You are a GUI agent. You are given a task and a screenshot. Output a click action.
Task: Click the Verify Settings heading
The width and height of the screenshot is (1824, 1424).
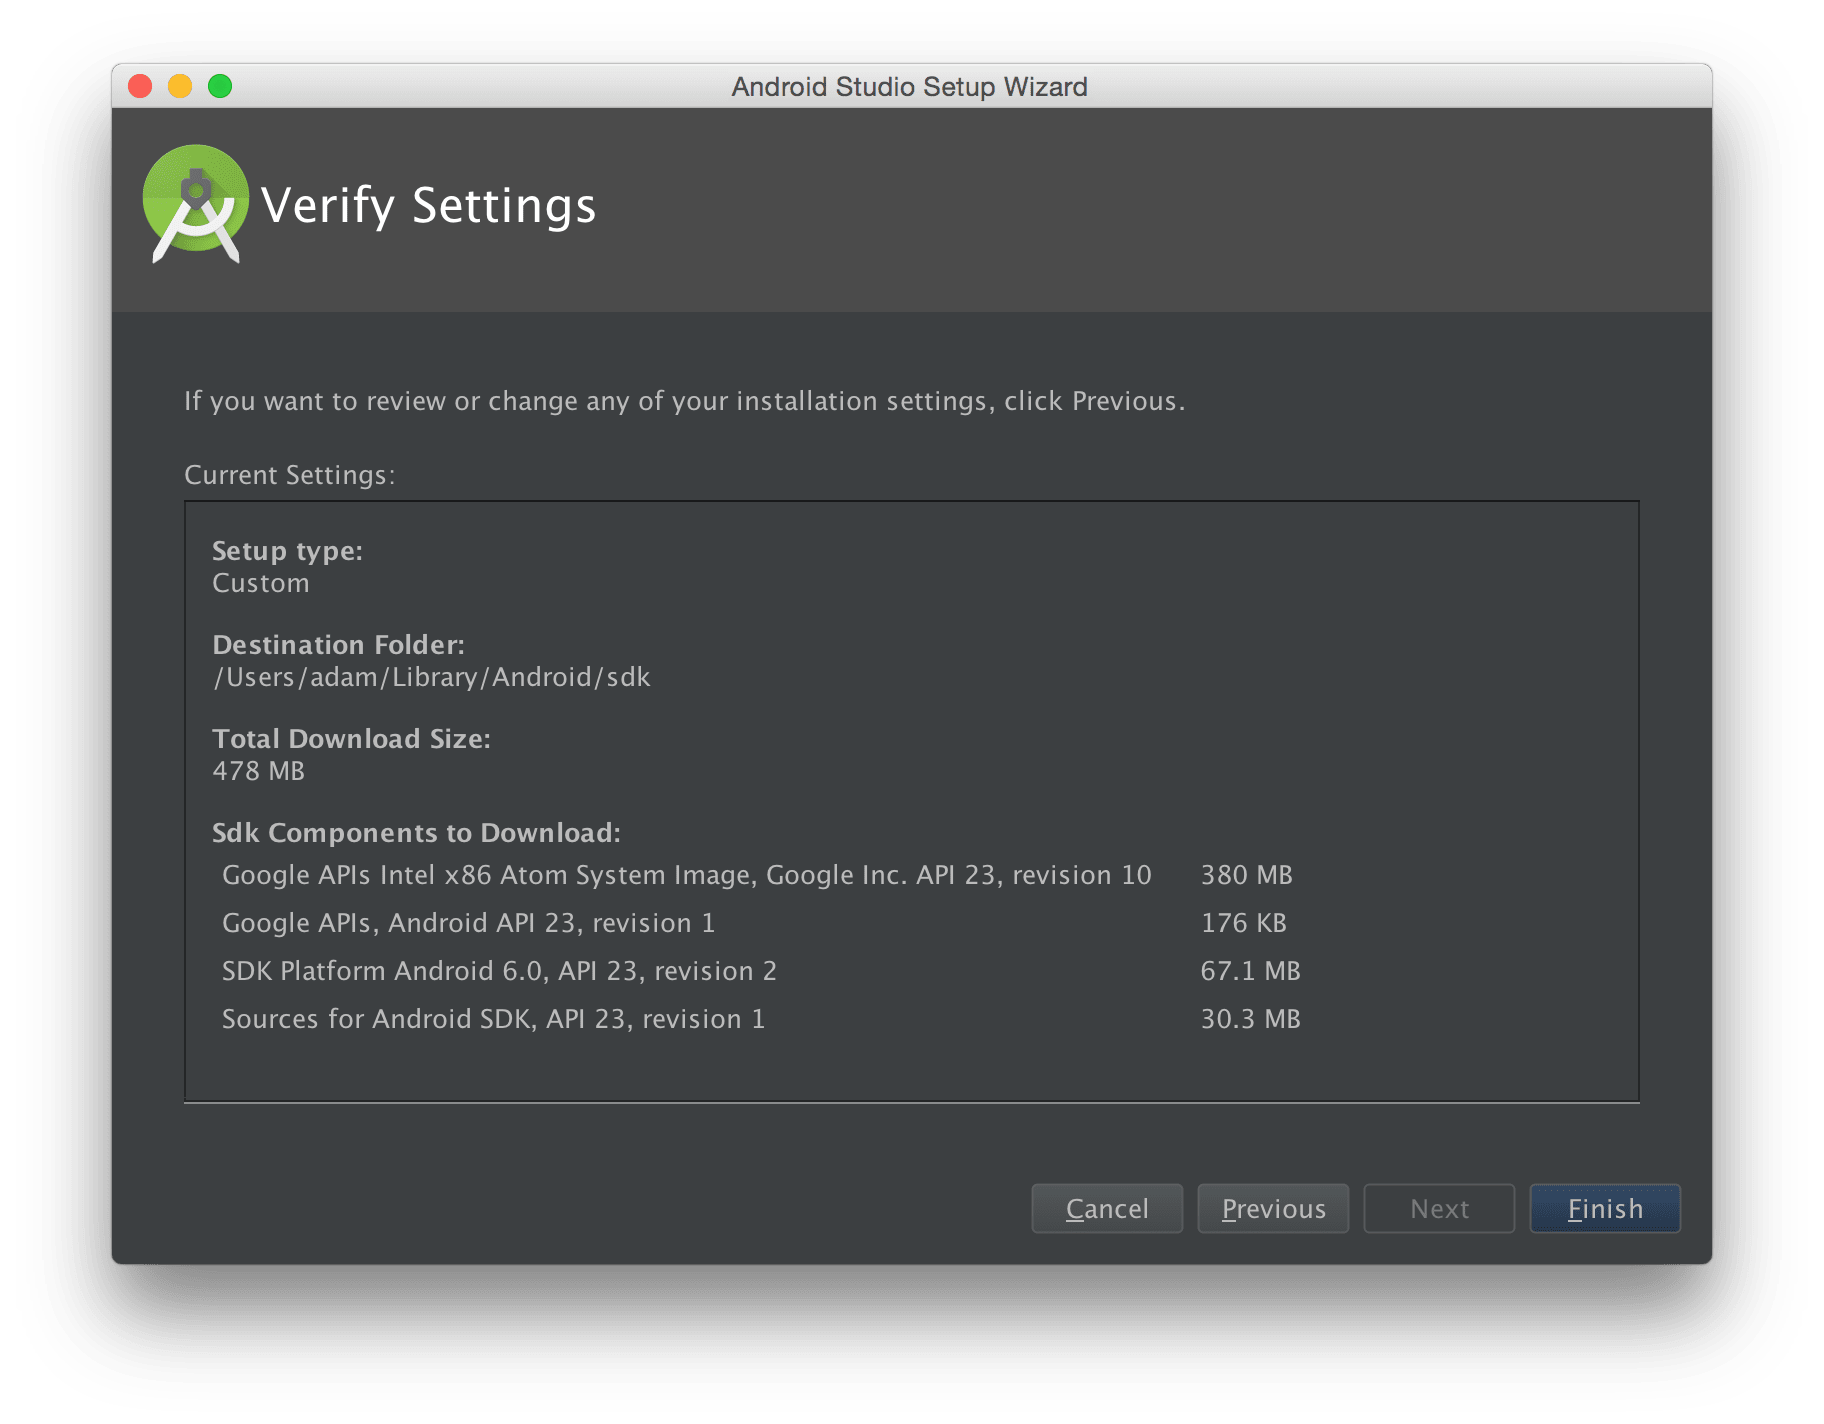(x=428, y=206)
